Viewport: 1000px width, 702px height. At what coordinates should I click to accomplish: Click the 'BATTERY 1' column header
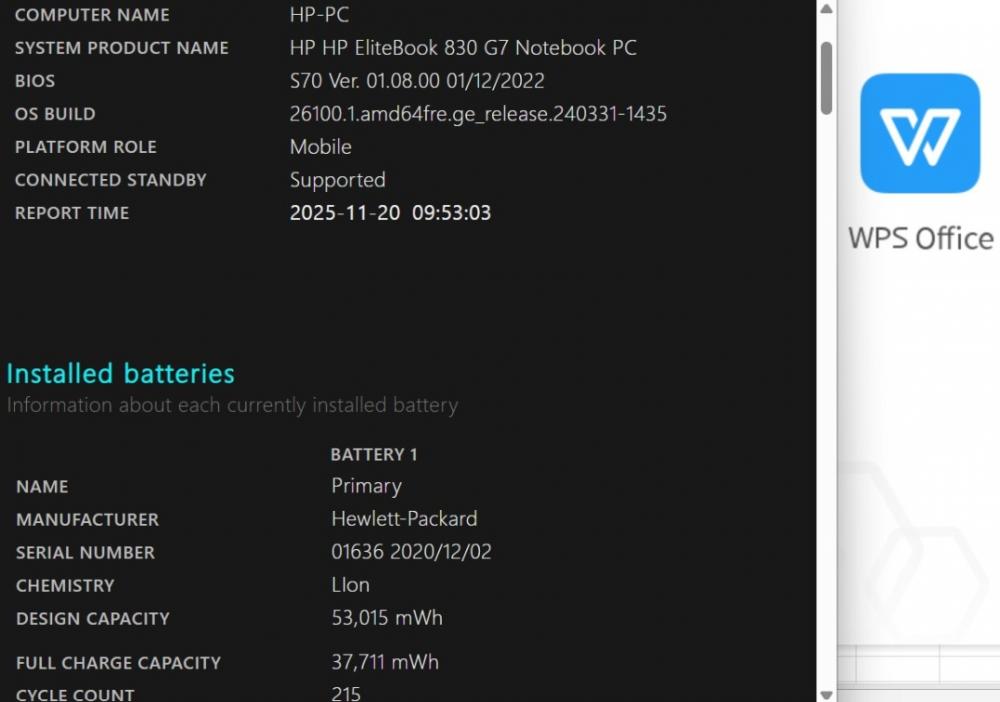(374, 455)
